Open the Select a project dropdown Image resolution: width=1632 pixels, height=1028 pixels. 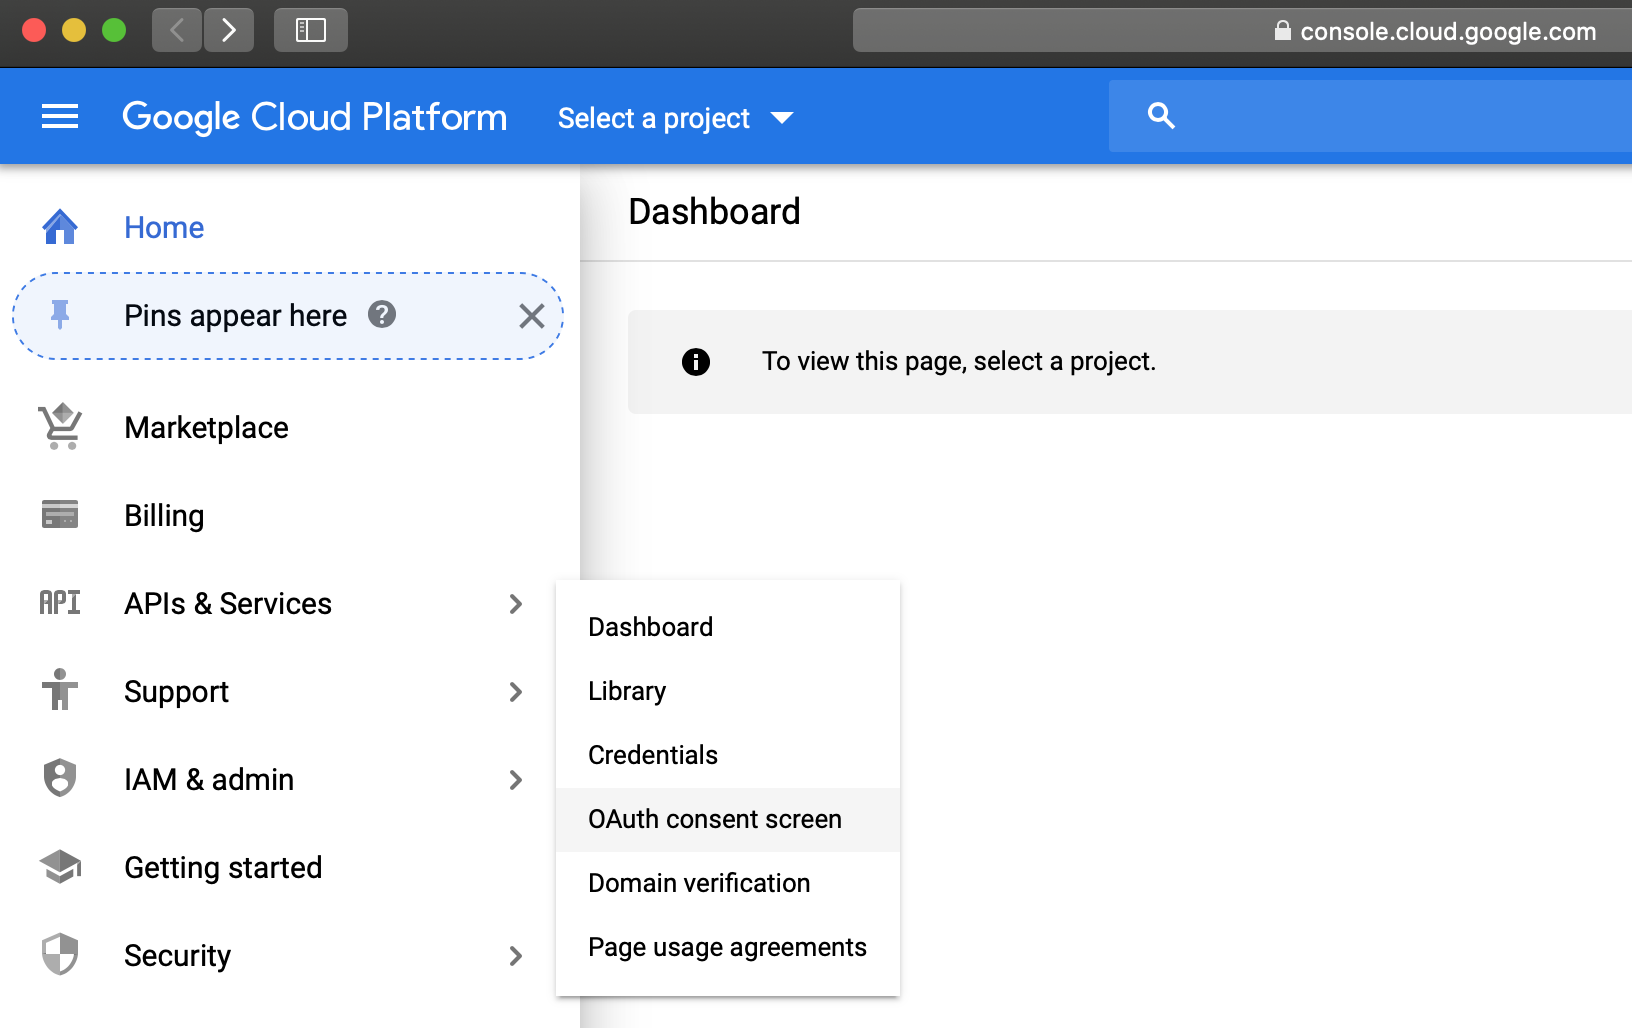(x=675, y=118)
